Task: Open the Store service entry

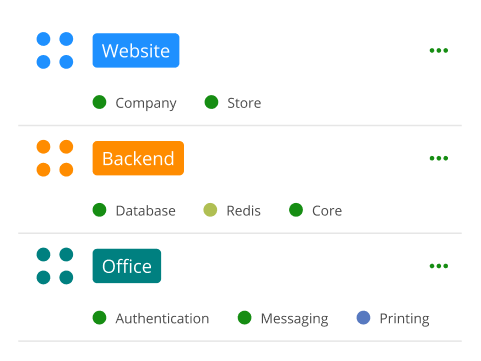Action: click(x=233, y=103)
